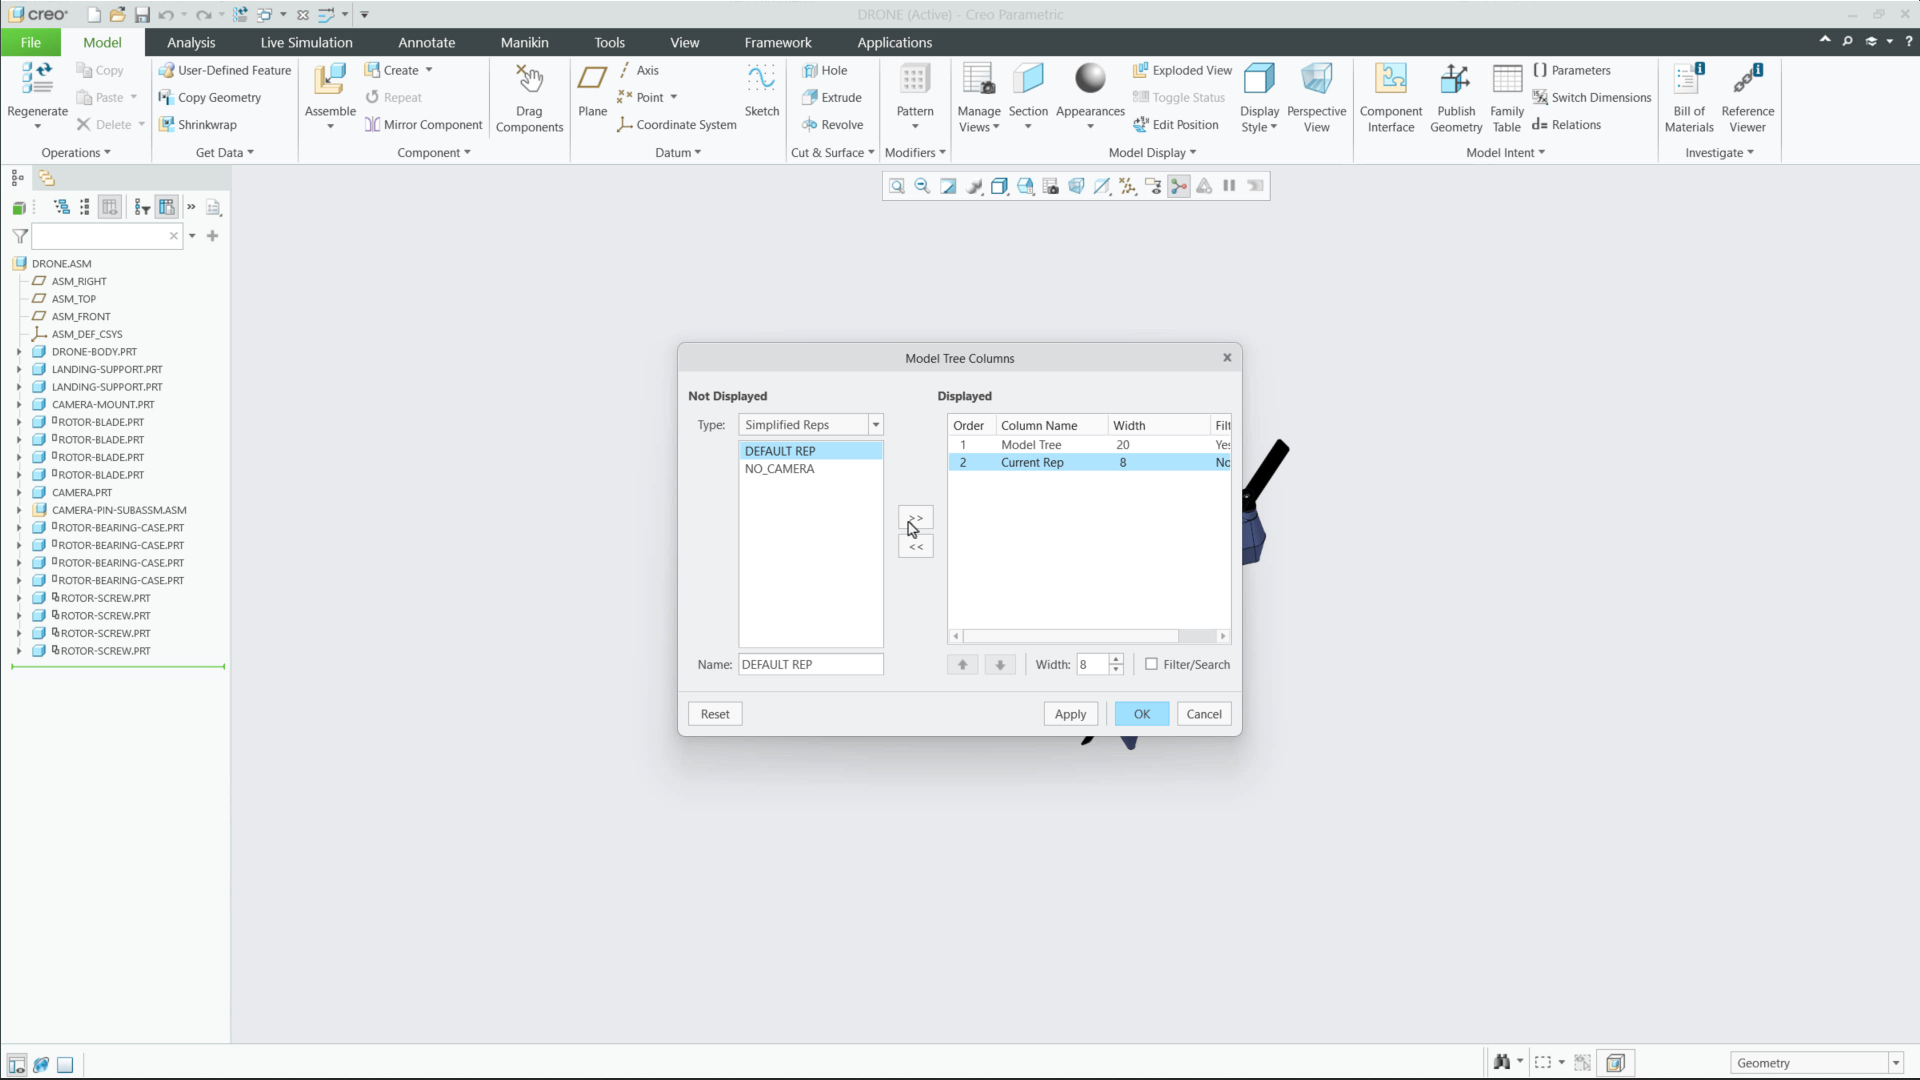Click the Refit zoom icon in graphics toolbar
The width and height of the screenshot is (1920, 1080).
point(897,186)
